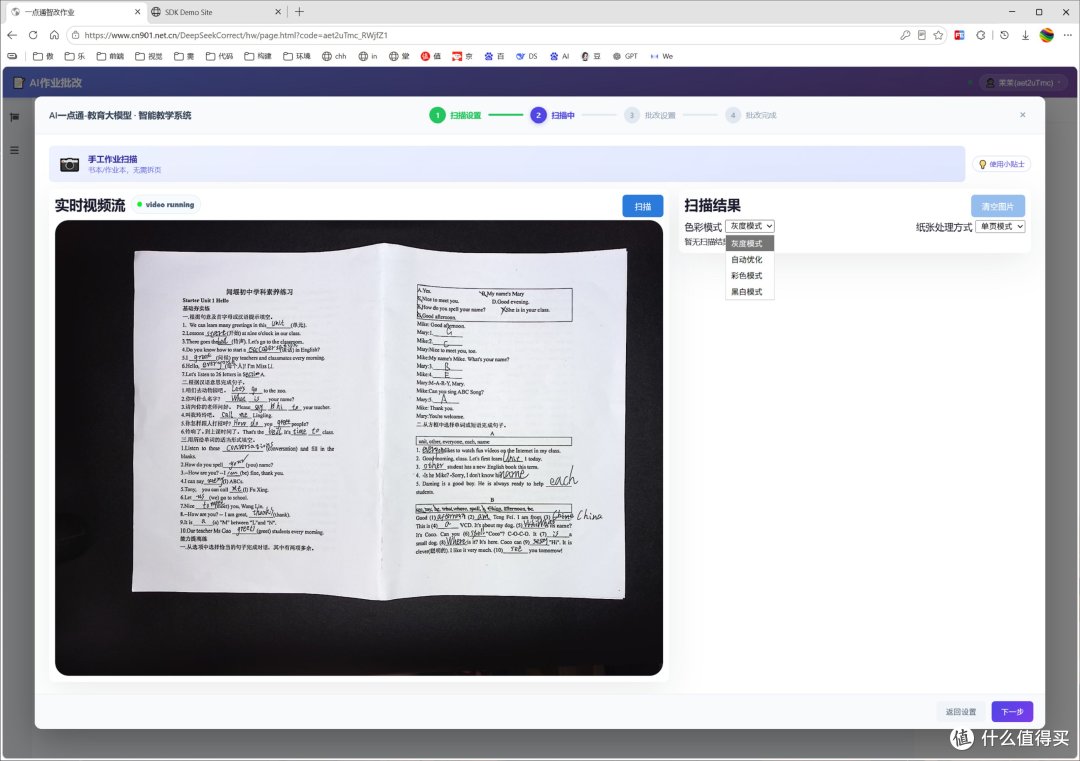Switch to the SDK Demo Site tab
The image size is (1080, 761).
tap(216, 12)
